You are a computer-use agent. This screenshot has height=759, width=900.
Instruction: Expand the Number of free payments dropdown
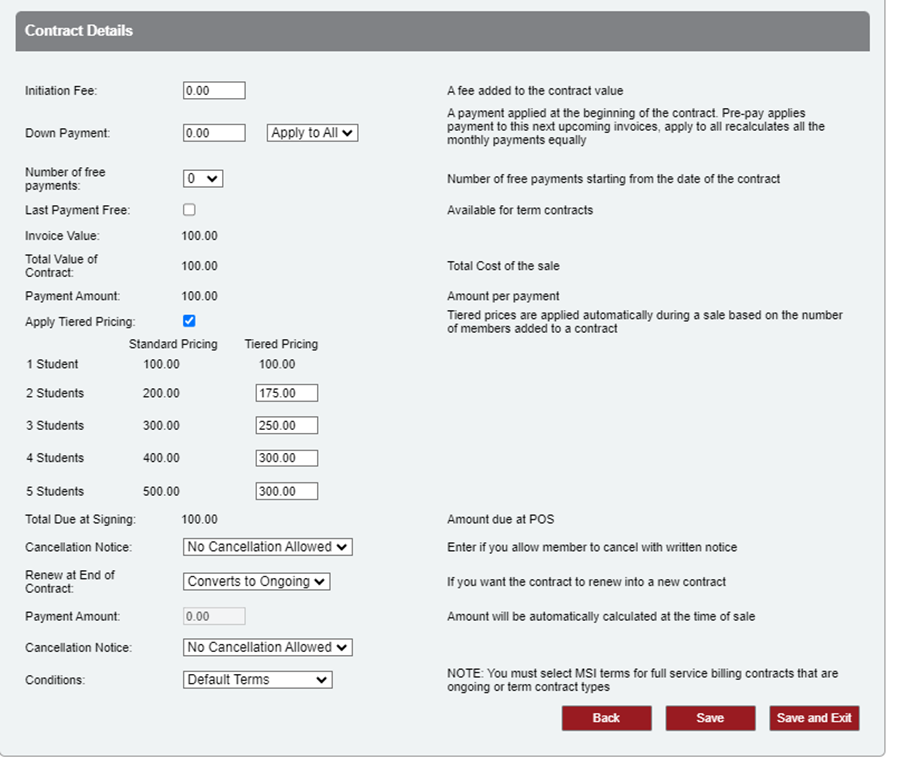(203, 178)
